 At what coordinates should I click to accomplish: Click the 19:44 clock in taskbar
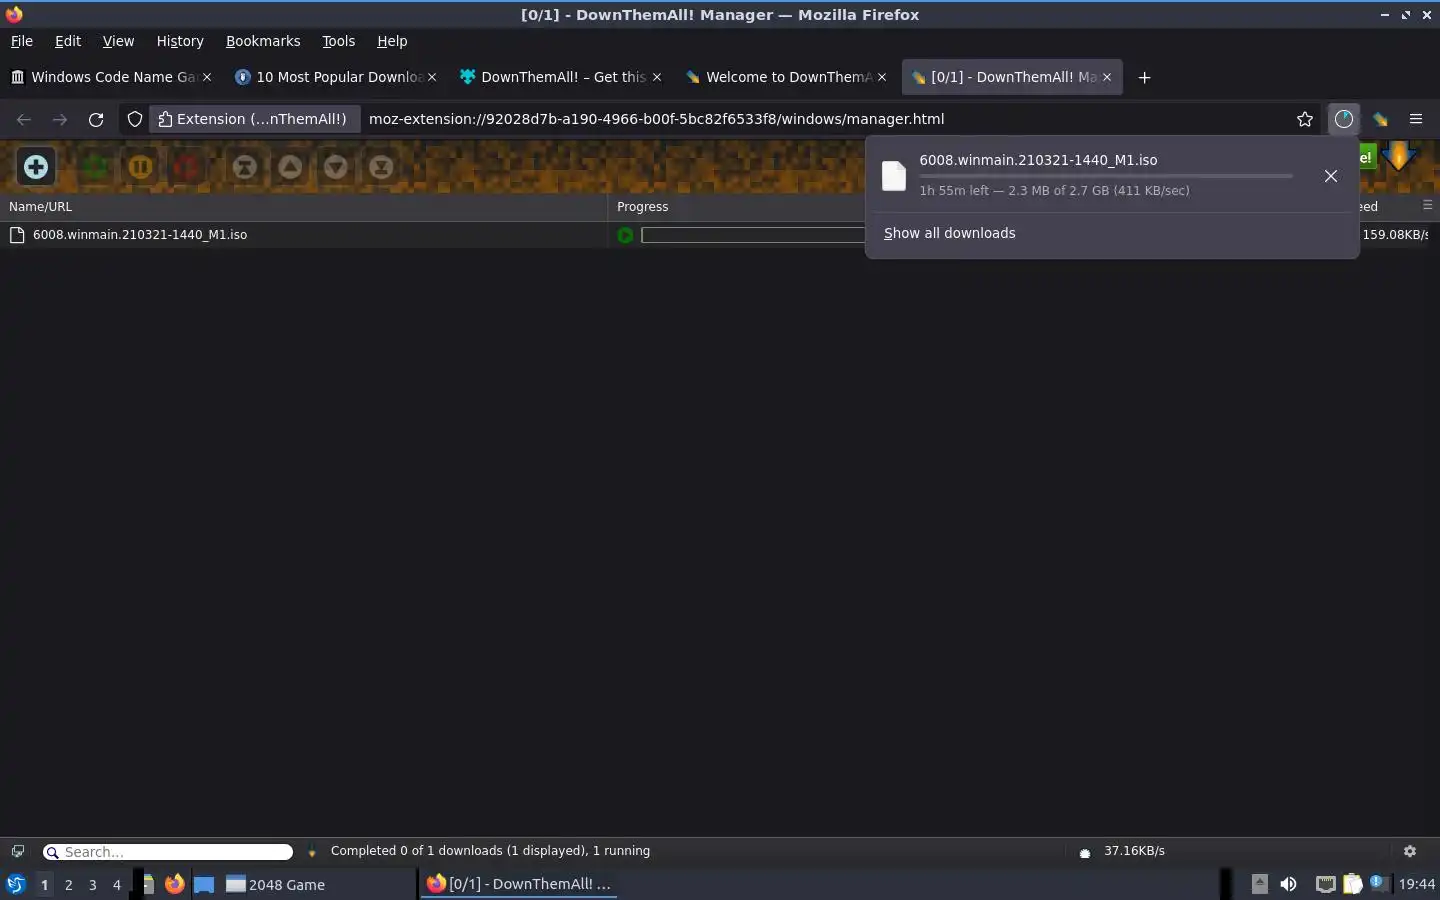[1416, 884]
